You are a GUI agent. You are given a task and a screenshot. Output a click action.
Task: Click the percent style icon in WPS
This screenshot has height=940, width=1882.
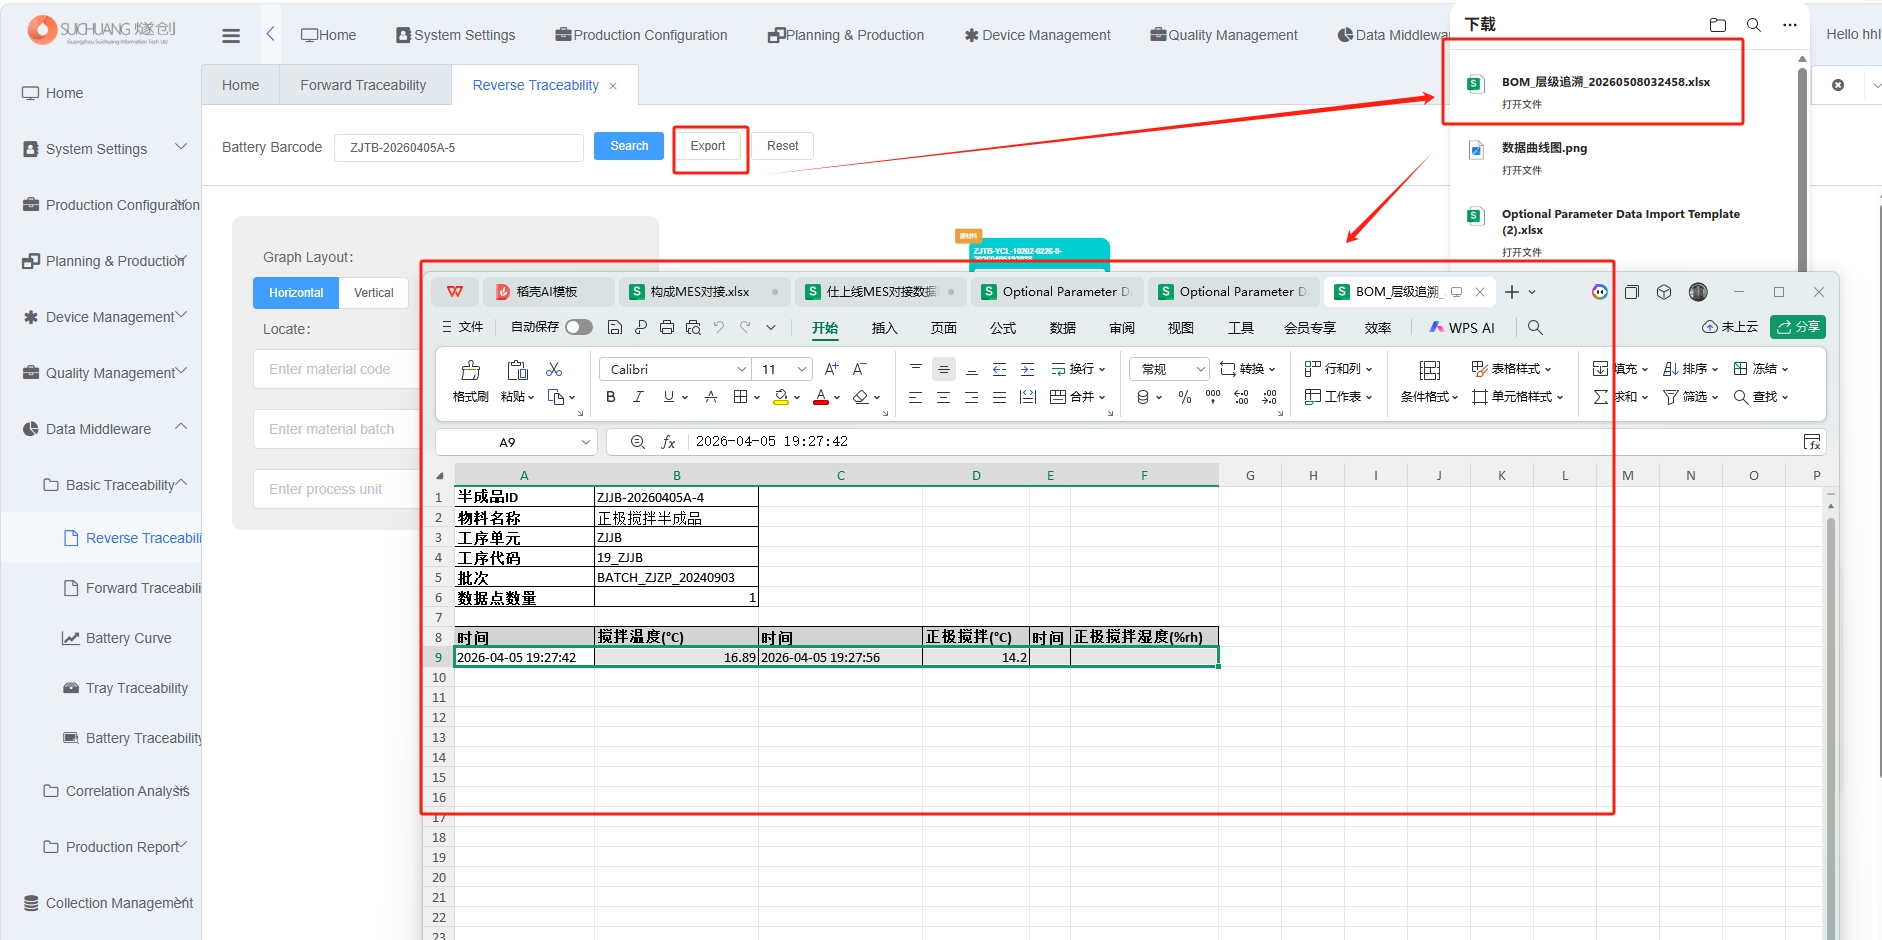[1185, 397]
